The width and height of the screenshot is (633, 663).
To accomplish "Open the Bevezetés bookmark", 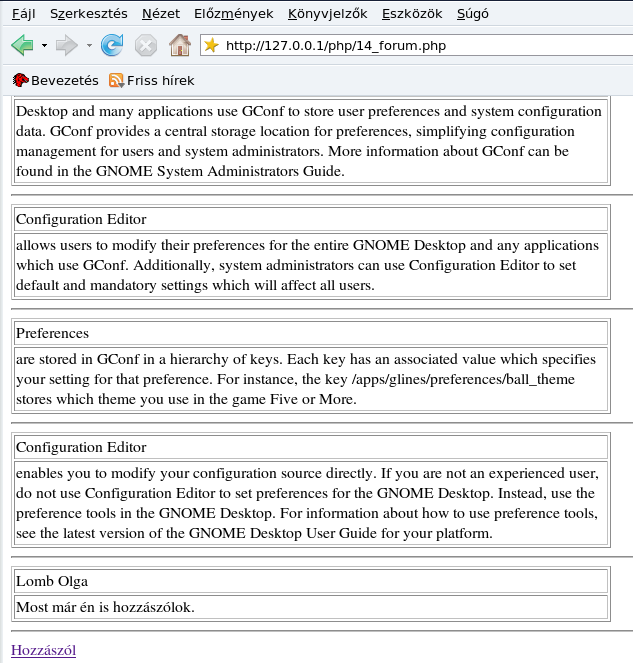I will [x=55, y=80].
